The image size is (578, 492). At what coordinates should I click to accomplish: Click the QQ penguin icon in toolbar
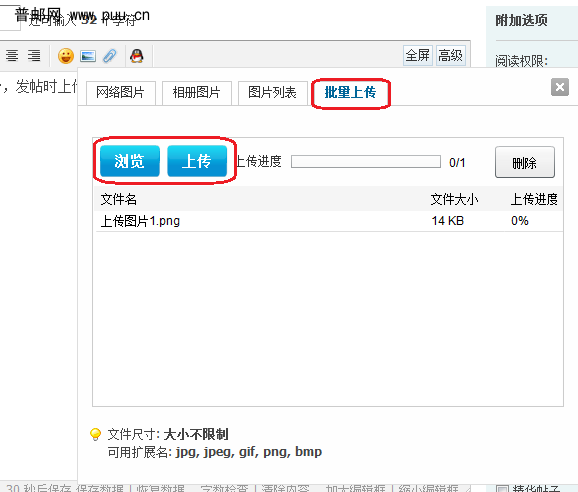[137, 56]
